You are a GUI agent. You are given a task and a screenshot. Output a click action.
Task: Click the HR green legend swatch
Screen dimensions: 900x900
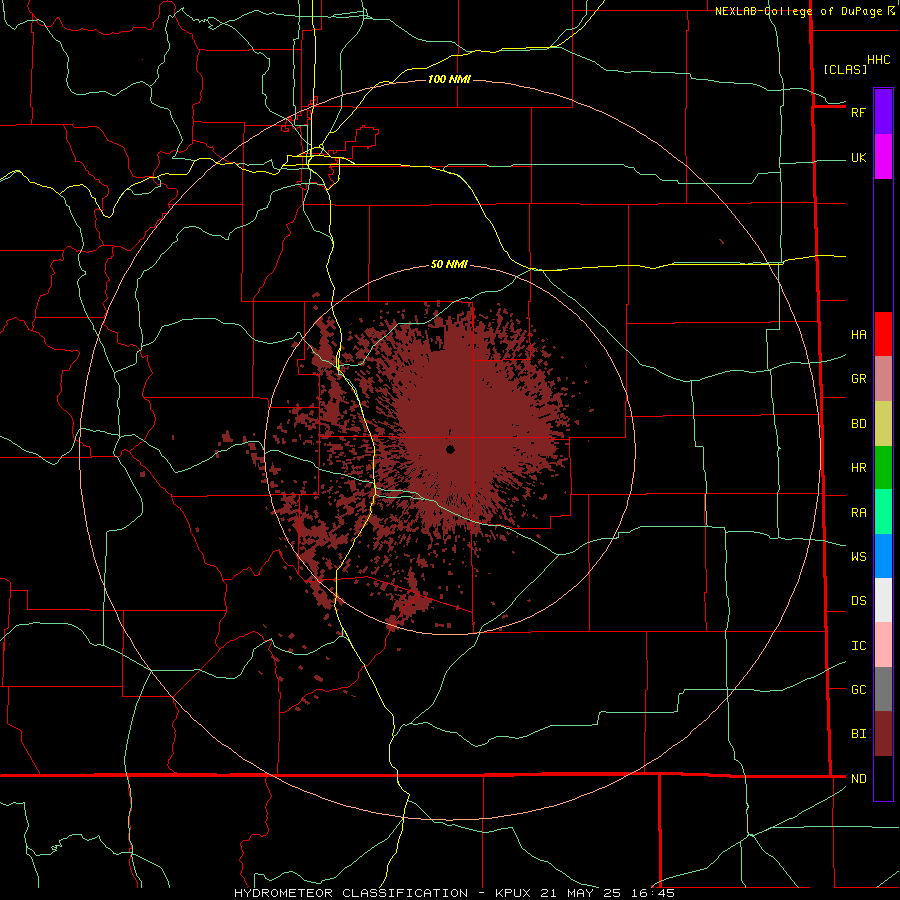click(x=883, y=468)
